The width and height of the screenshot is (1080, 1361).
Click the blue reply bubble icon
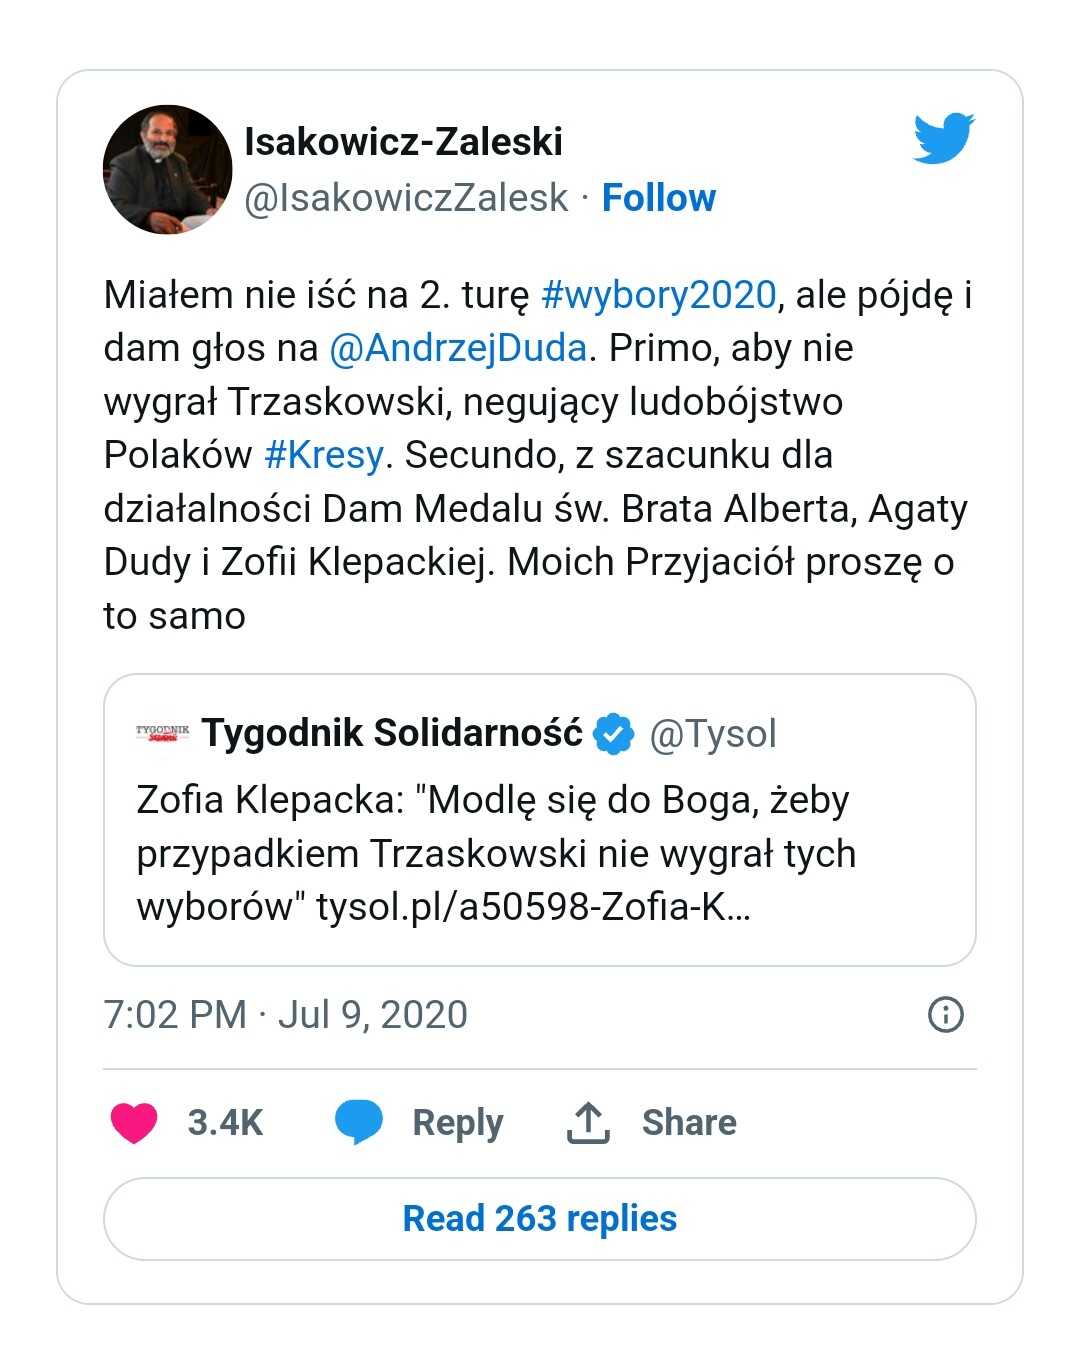pyautogui.click(x=358, y=1122)
